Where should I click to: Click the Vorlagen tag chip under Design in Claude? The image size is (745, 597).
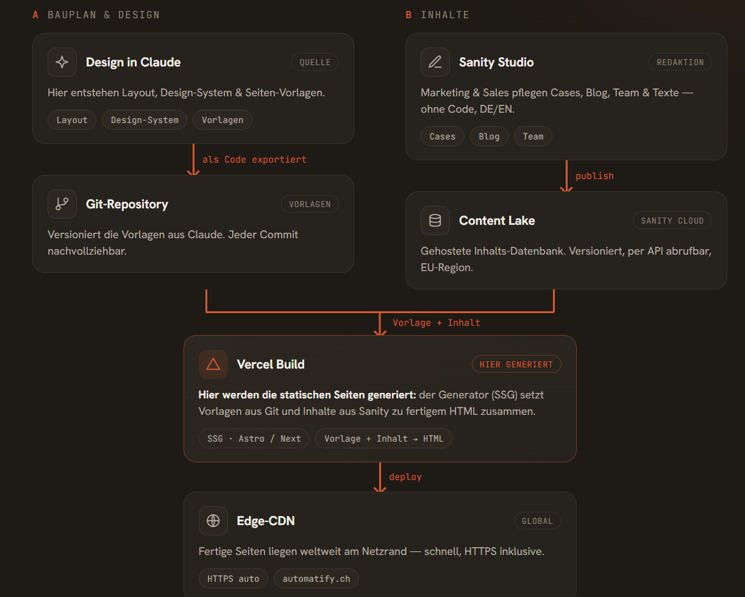pos(222,120)
